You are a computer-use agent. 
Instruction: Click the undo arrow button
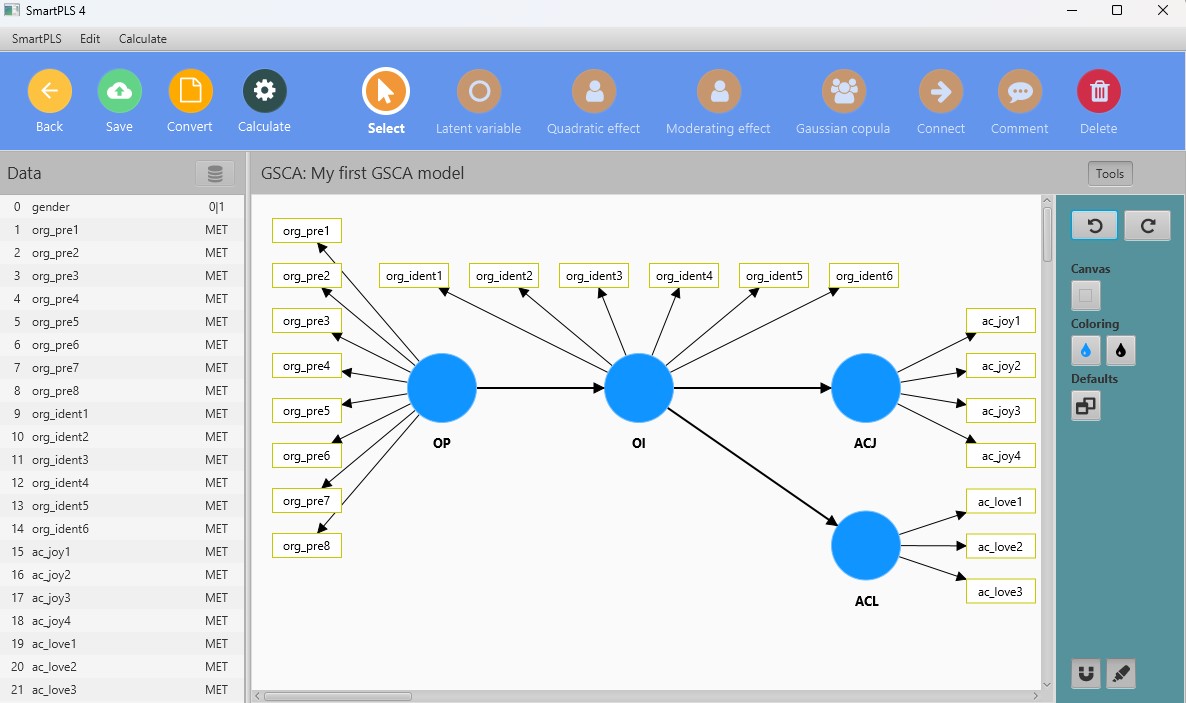1095,226
